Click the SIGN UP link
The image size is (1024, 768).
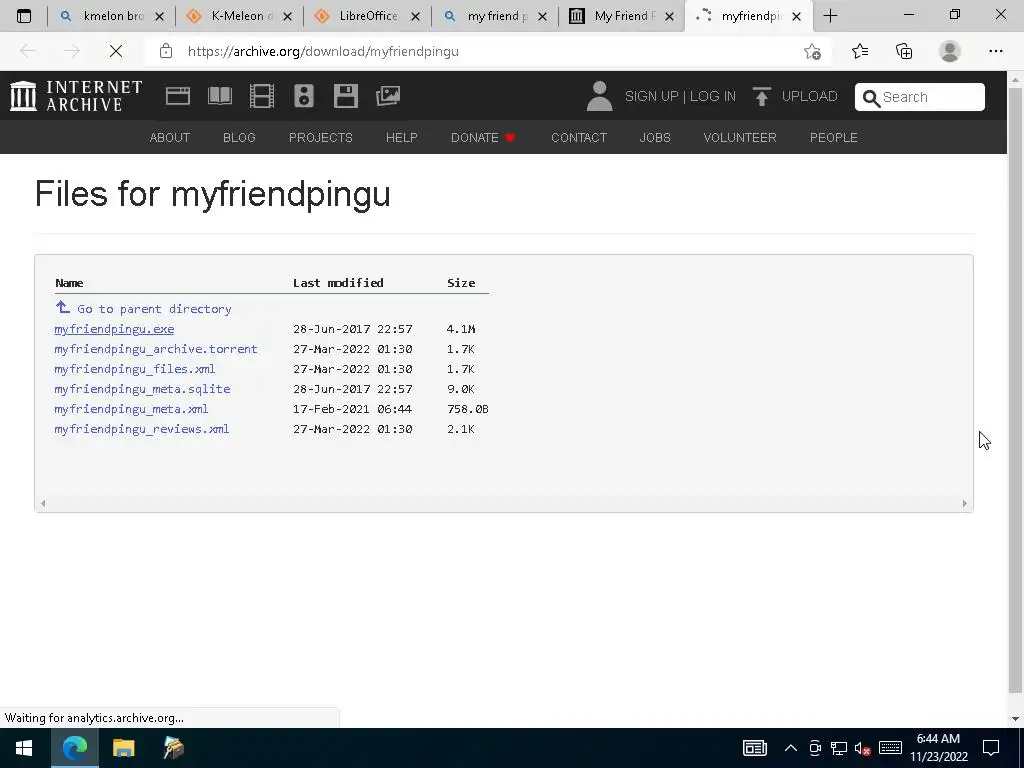(651, 97)
